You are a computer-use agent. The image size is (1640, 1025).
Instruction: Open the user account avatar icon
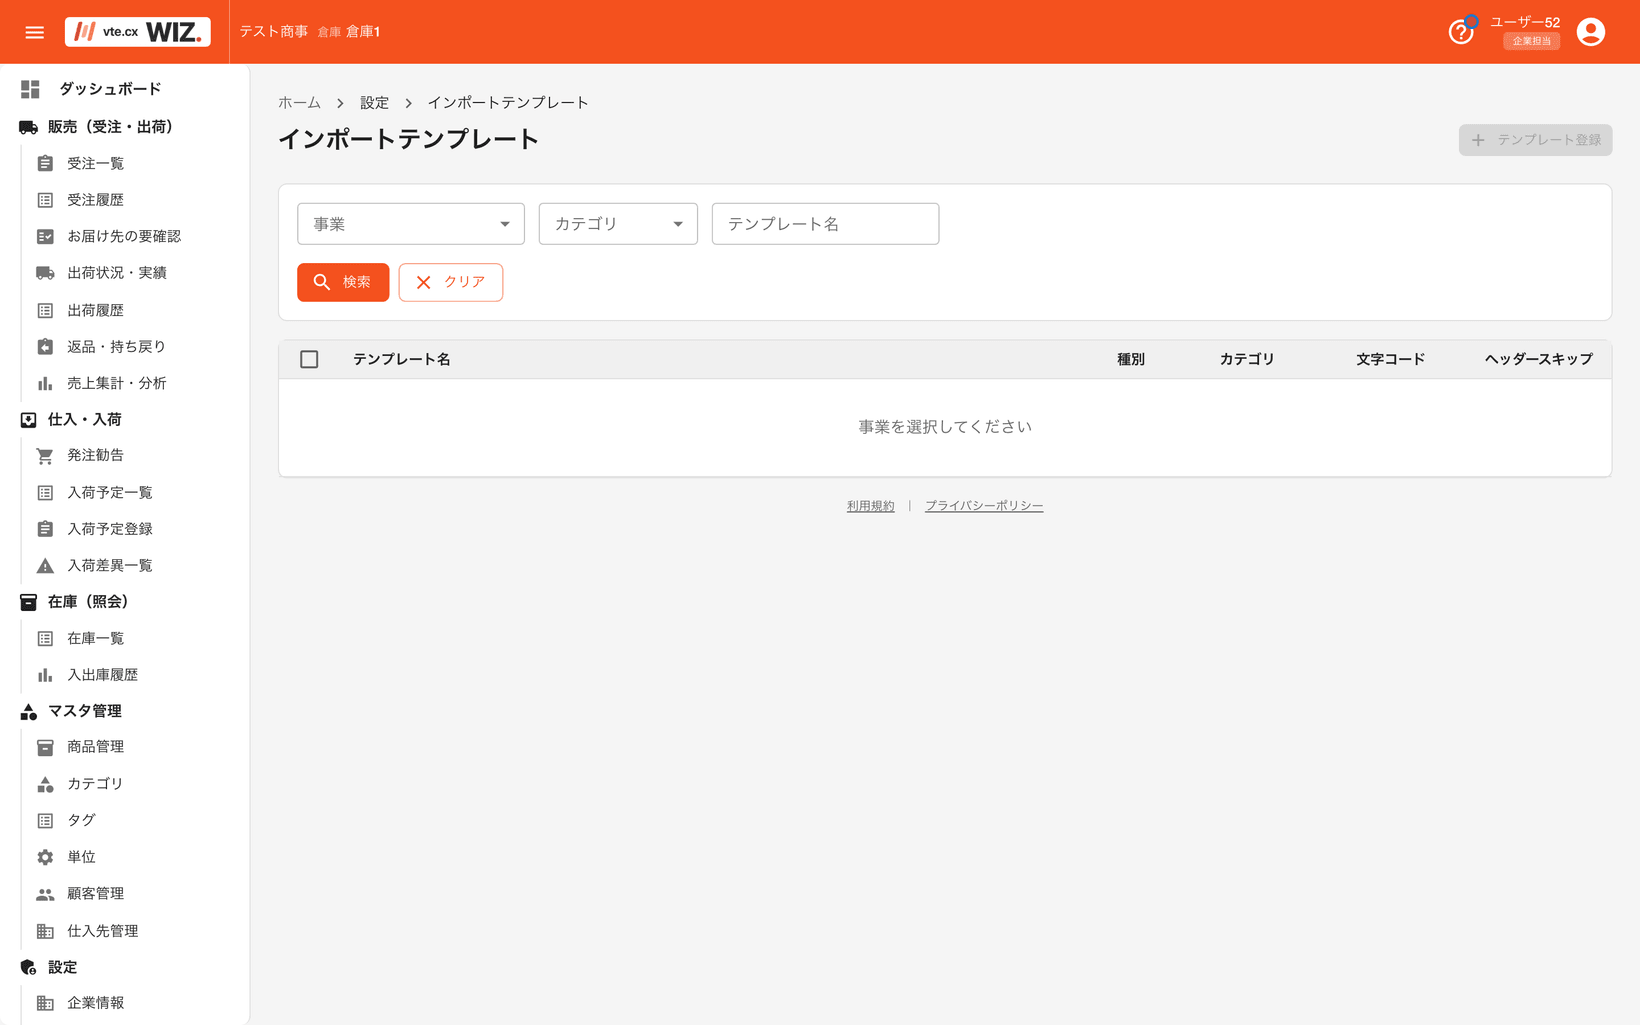1591,32
